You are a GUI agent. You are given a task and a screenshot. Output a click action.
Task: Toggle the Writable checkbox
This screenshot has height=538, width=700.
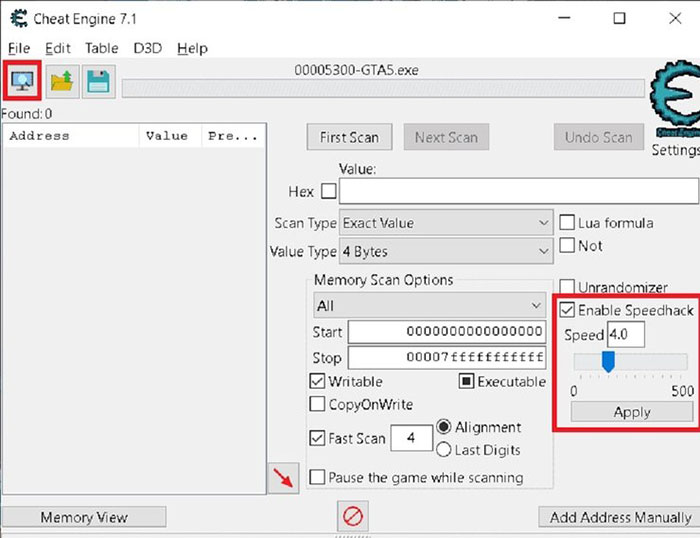(317, 381)
